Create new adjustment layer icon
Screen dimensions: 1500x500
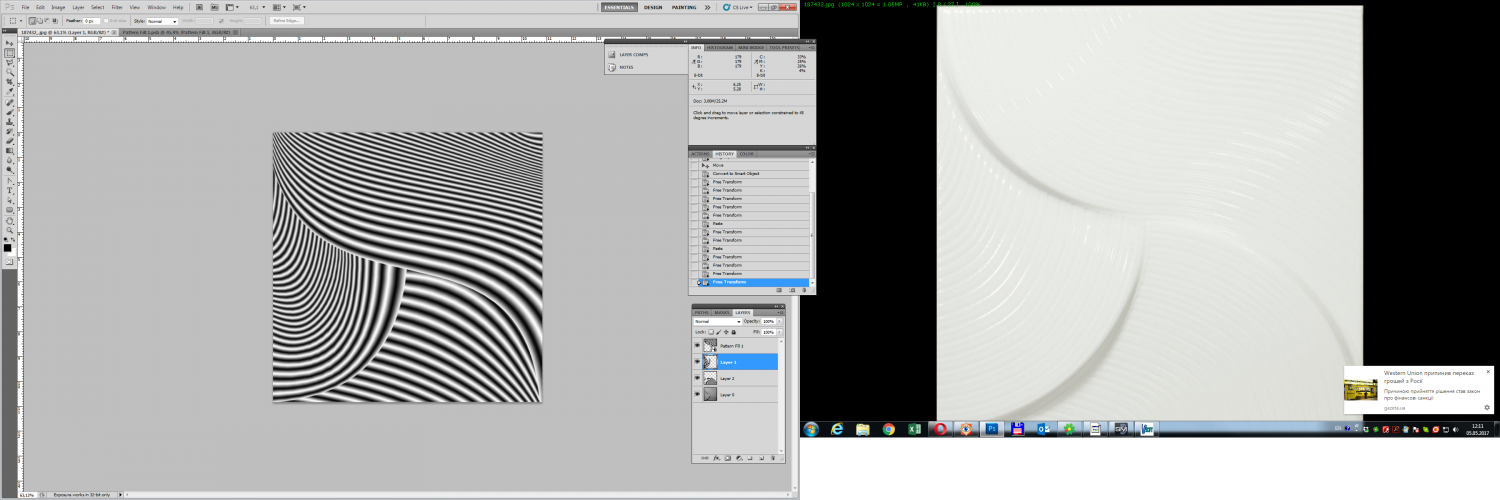pos(739,458)
